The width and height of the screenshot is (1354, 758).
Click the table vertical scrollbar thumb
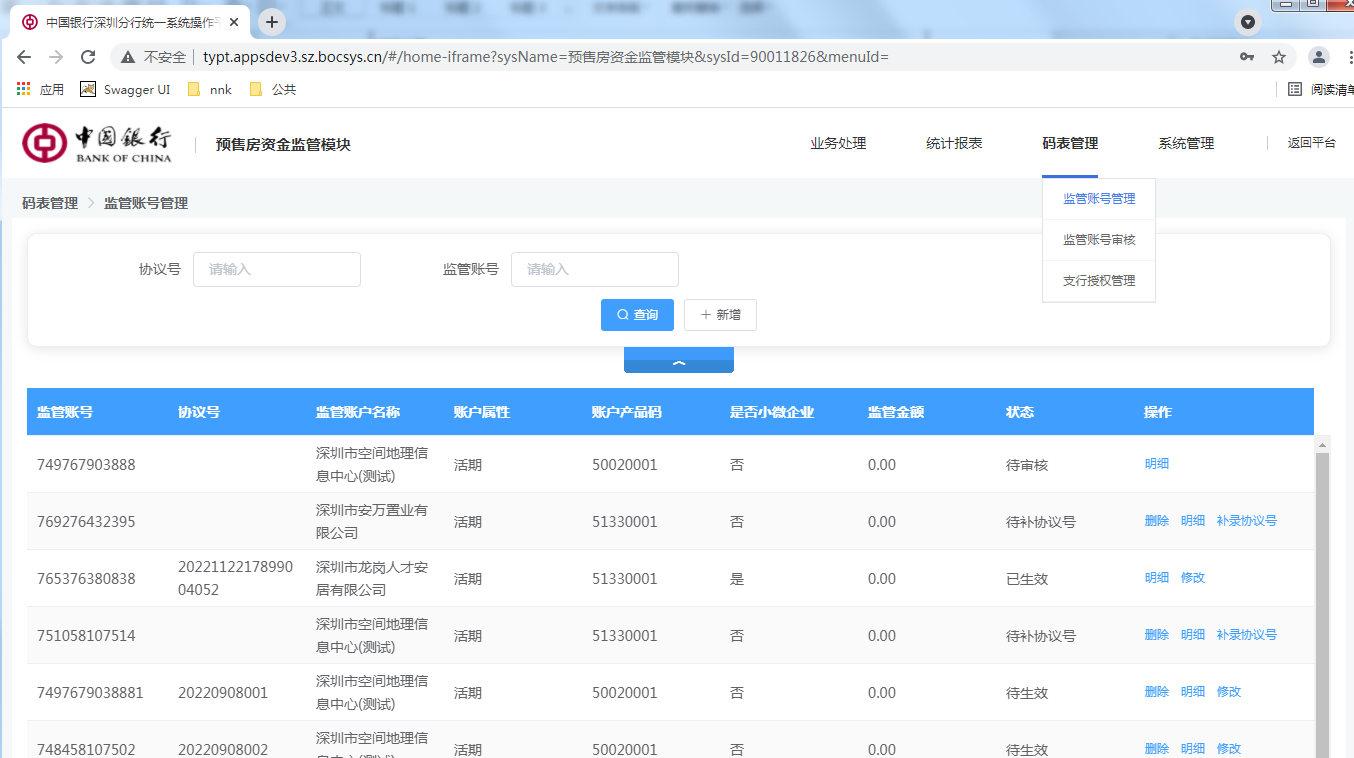pyautogui.click(x=1322, y=604)
